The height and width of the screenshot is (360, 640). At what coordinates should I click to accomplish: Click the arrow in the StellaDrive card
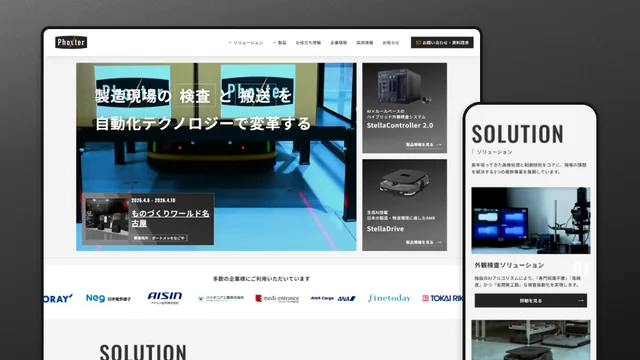point(439,242)
